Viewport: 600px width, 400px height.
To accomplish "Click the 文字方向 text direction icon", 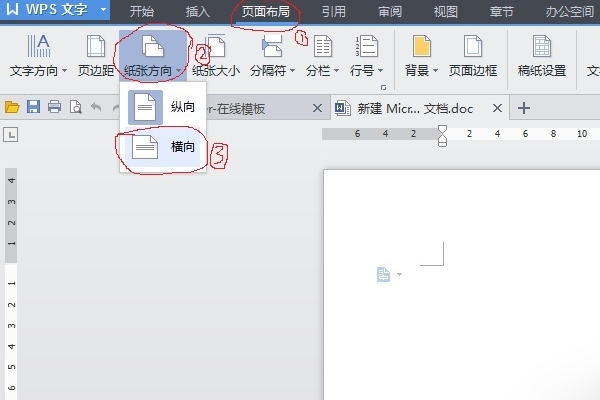I will pyautogui.click(x=38, y=46).
